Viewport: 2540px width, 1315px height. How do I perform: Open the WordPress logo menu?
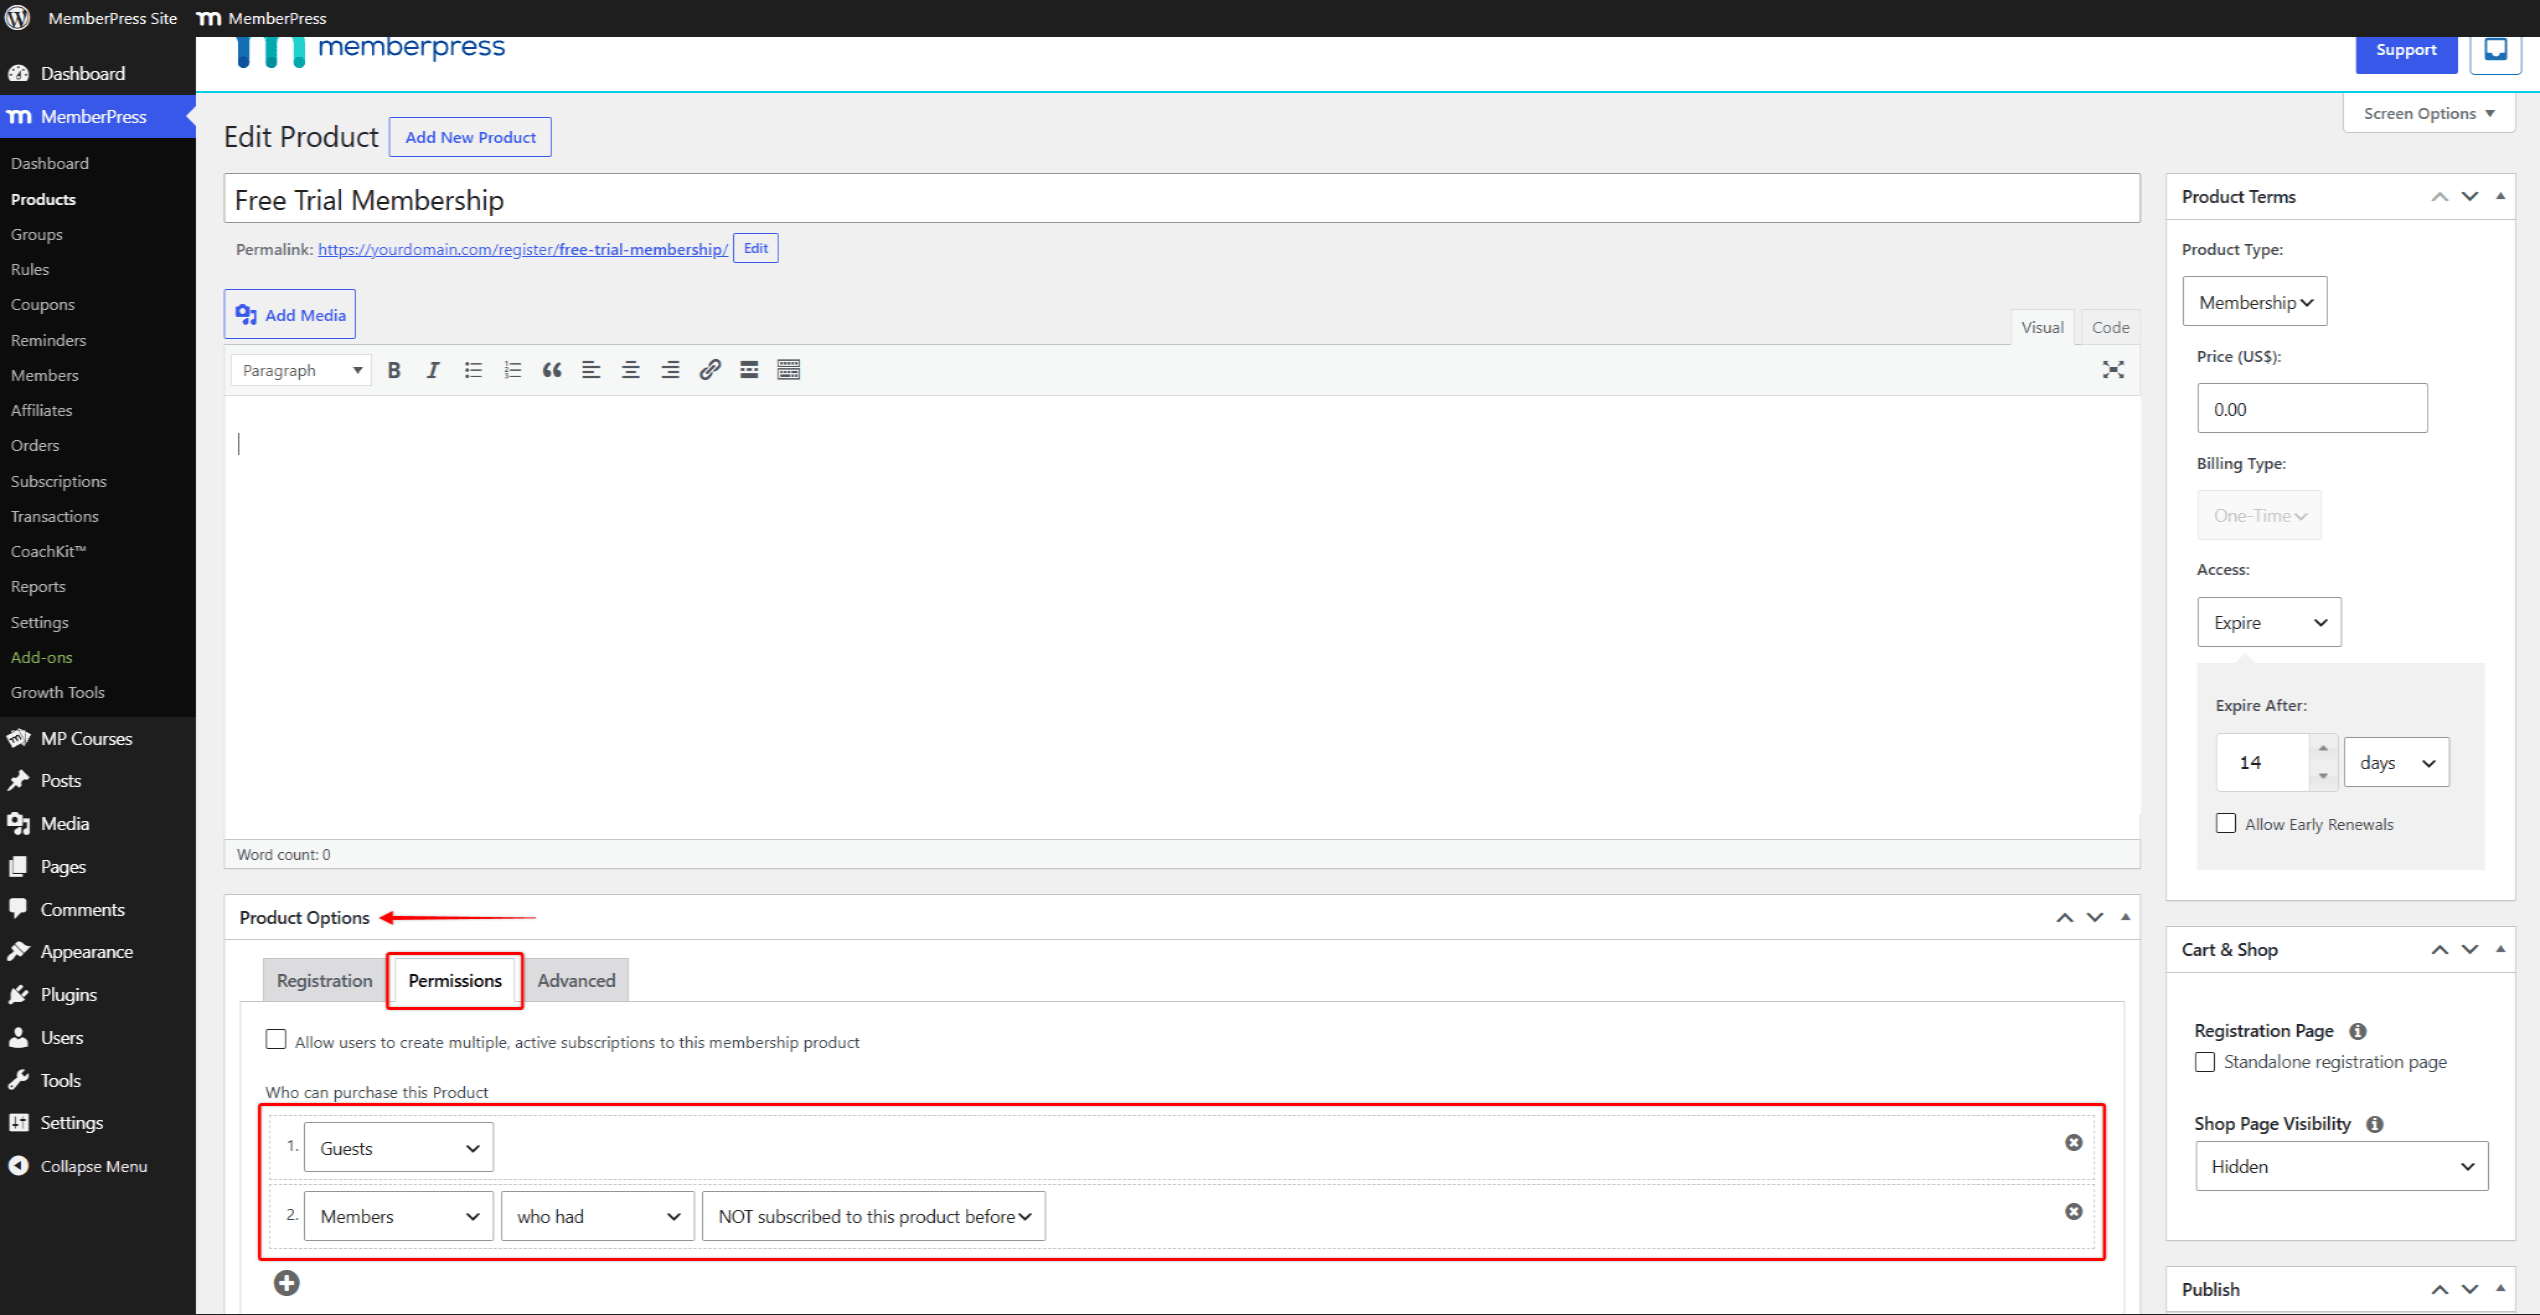point(18,18)
